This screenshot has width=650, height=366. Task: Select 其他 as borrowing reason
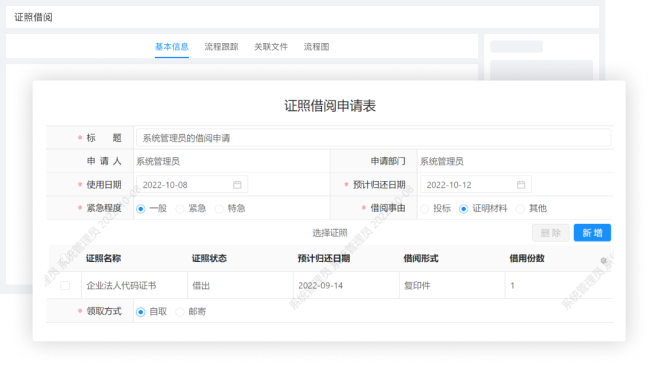pos(520,208)
